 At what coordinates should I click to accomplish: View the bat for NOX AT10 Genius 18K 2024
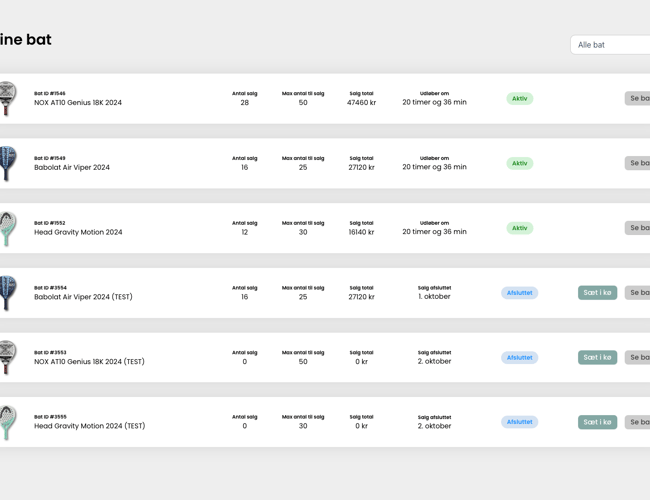[x=637, y=99]
